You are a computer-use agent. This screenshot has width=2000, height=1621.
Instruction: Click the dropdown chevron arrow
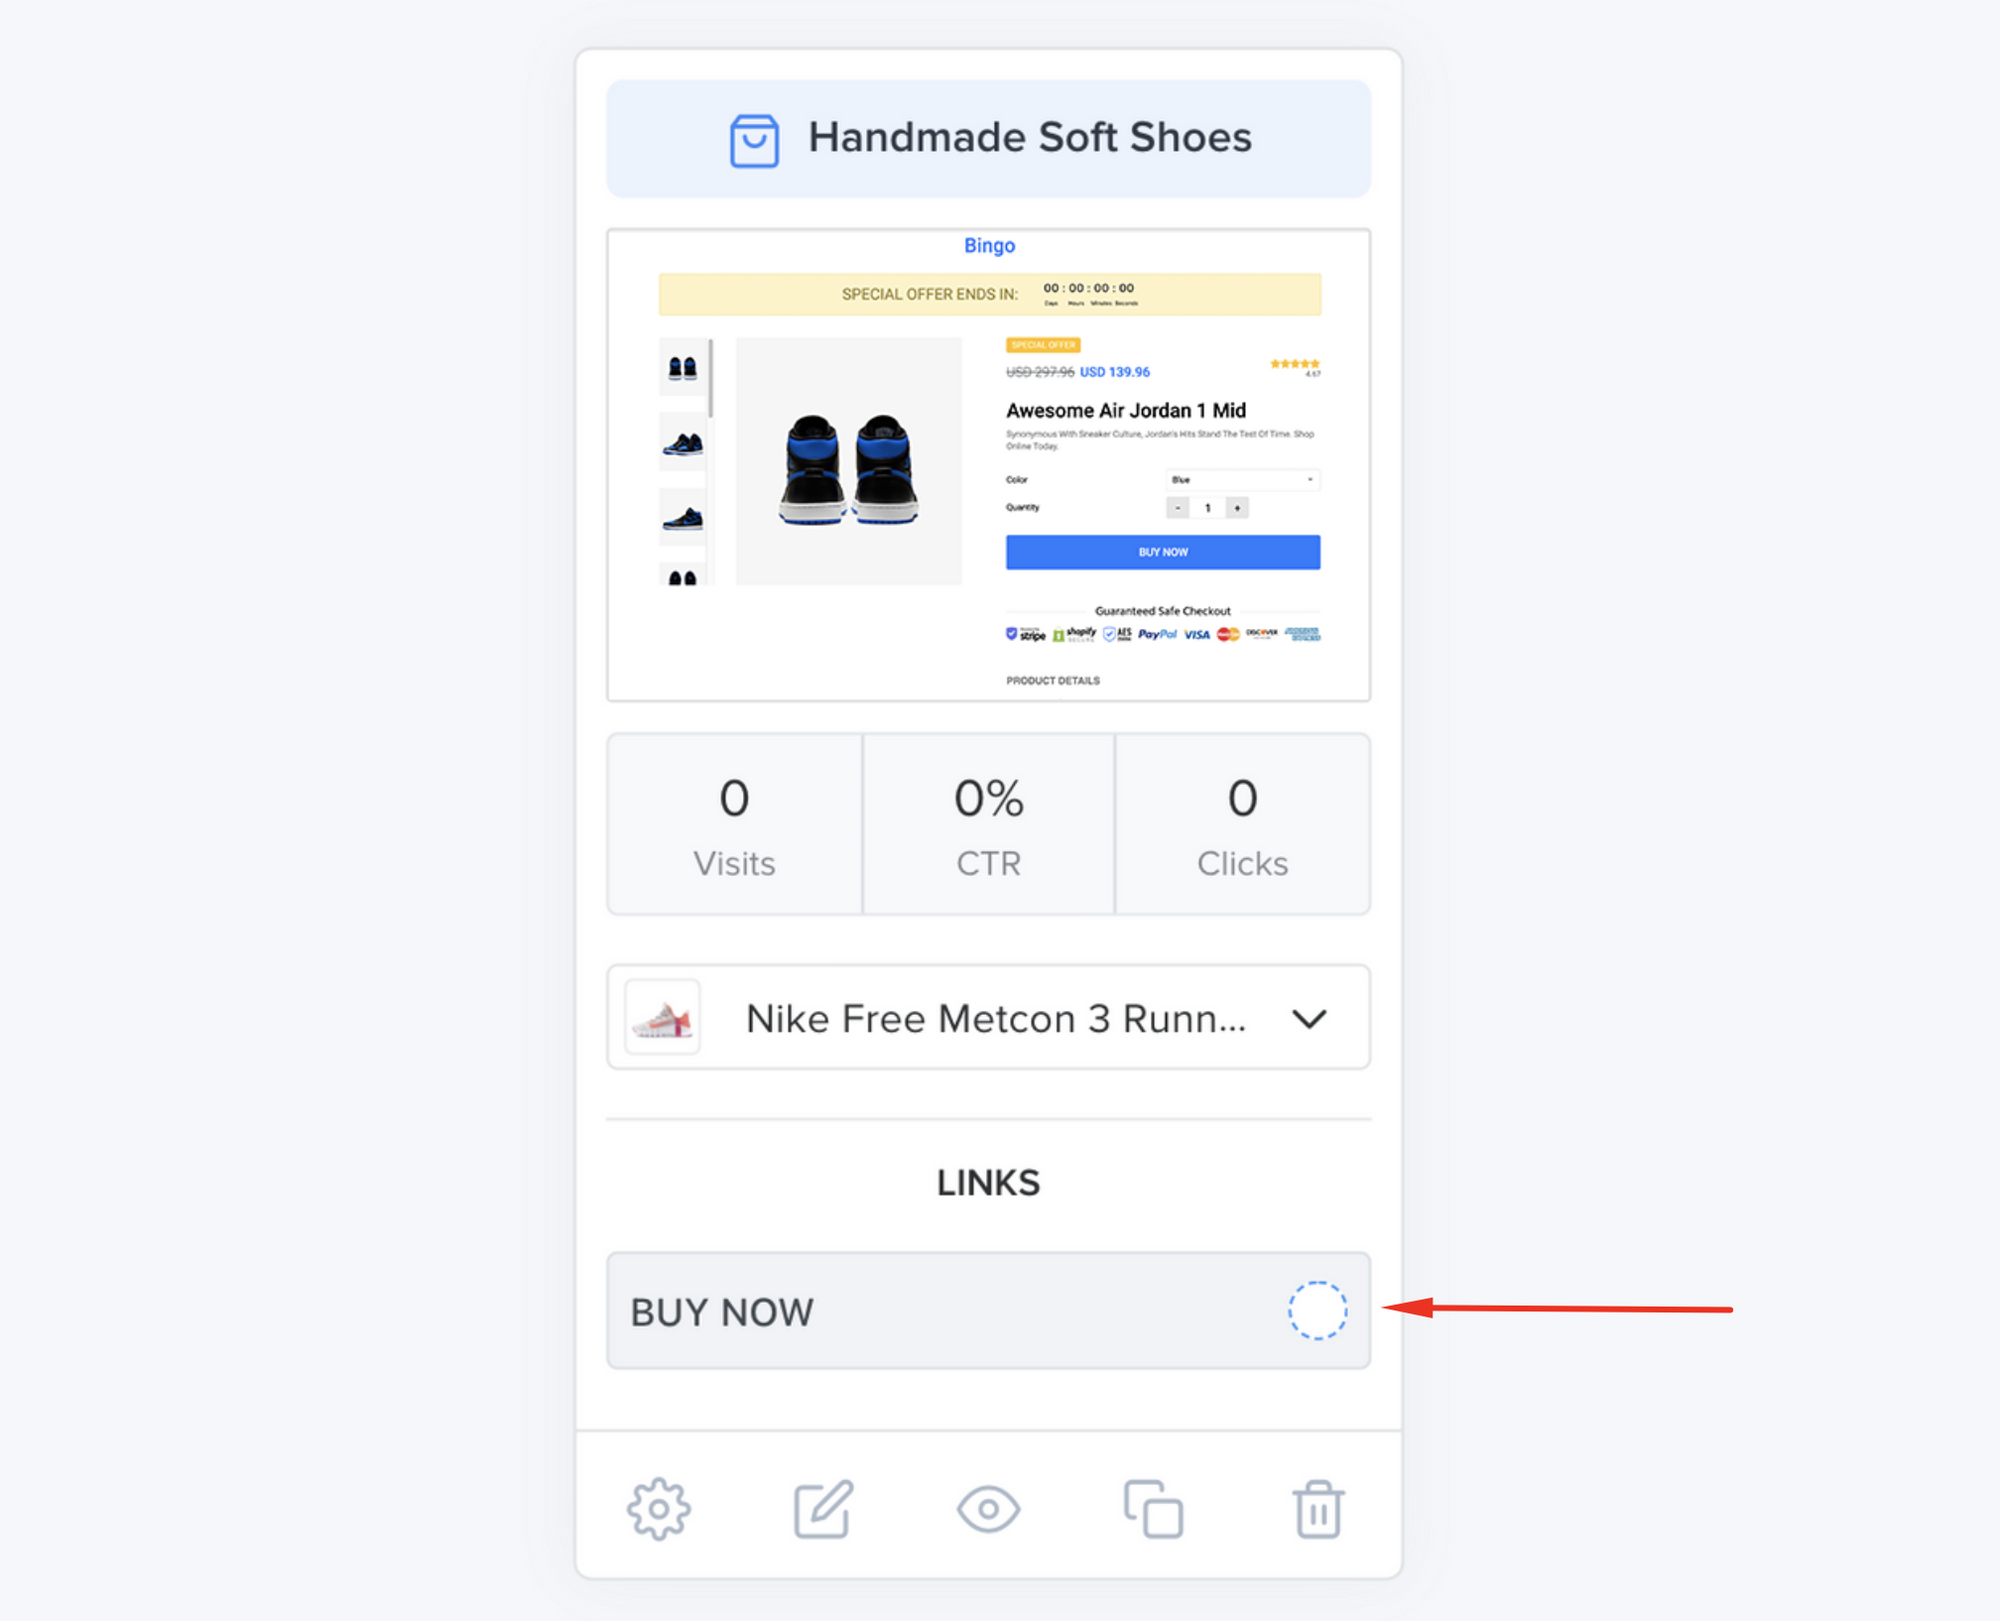[x=1308, y=1018]
